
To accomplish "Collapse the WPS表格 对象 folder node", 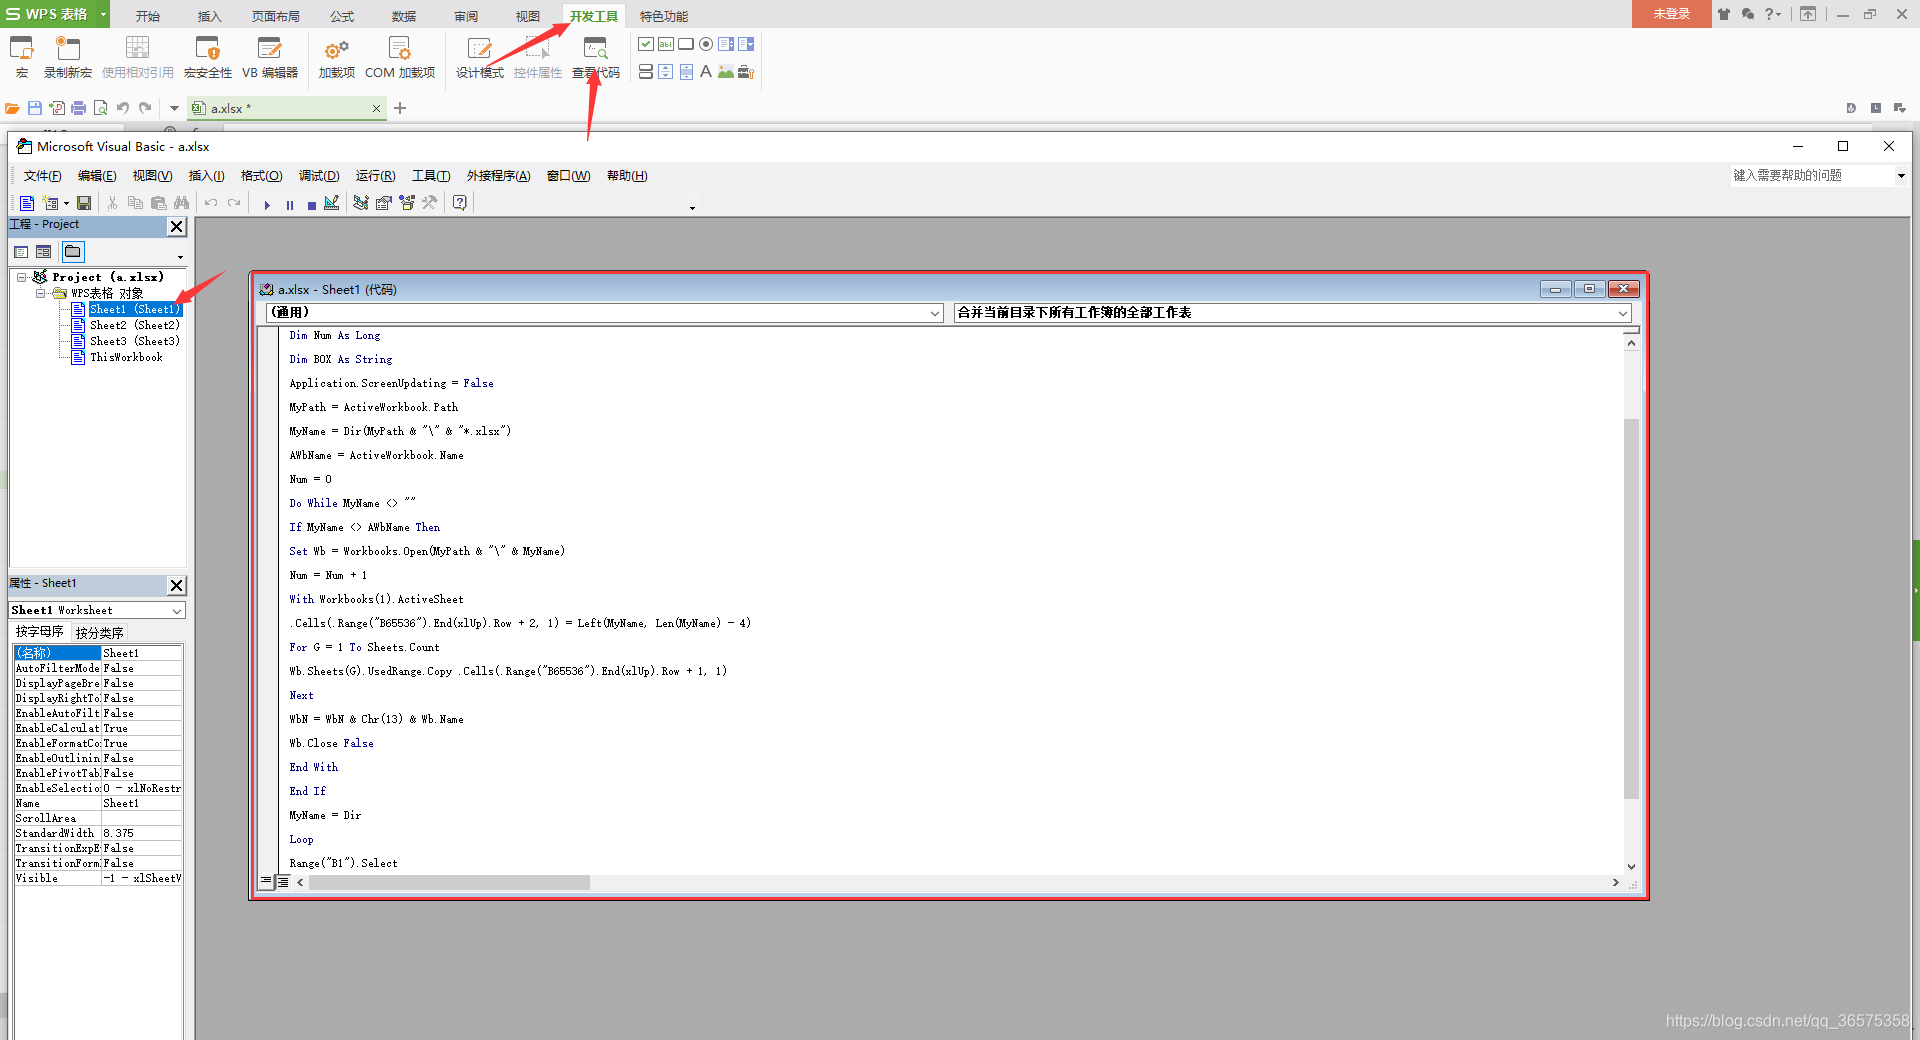I will point(41,293).
